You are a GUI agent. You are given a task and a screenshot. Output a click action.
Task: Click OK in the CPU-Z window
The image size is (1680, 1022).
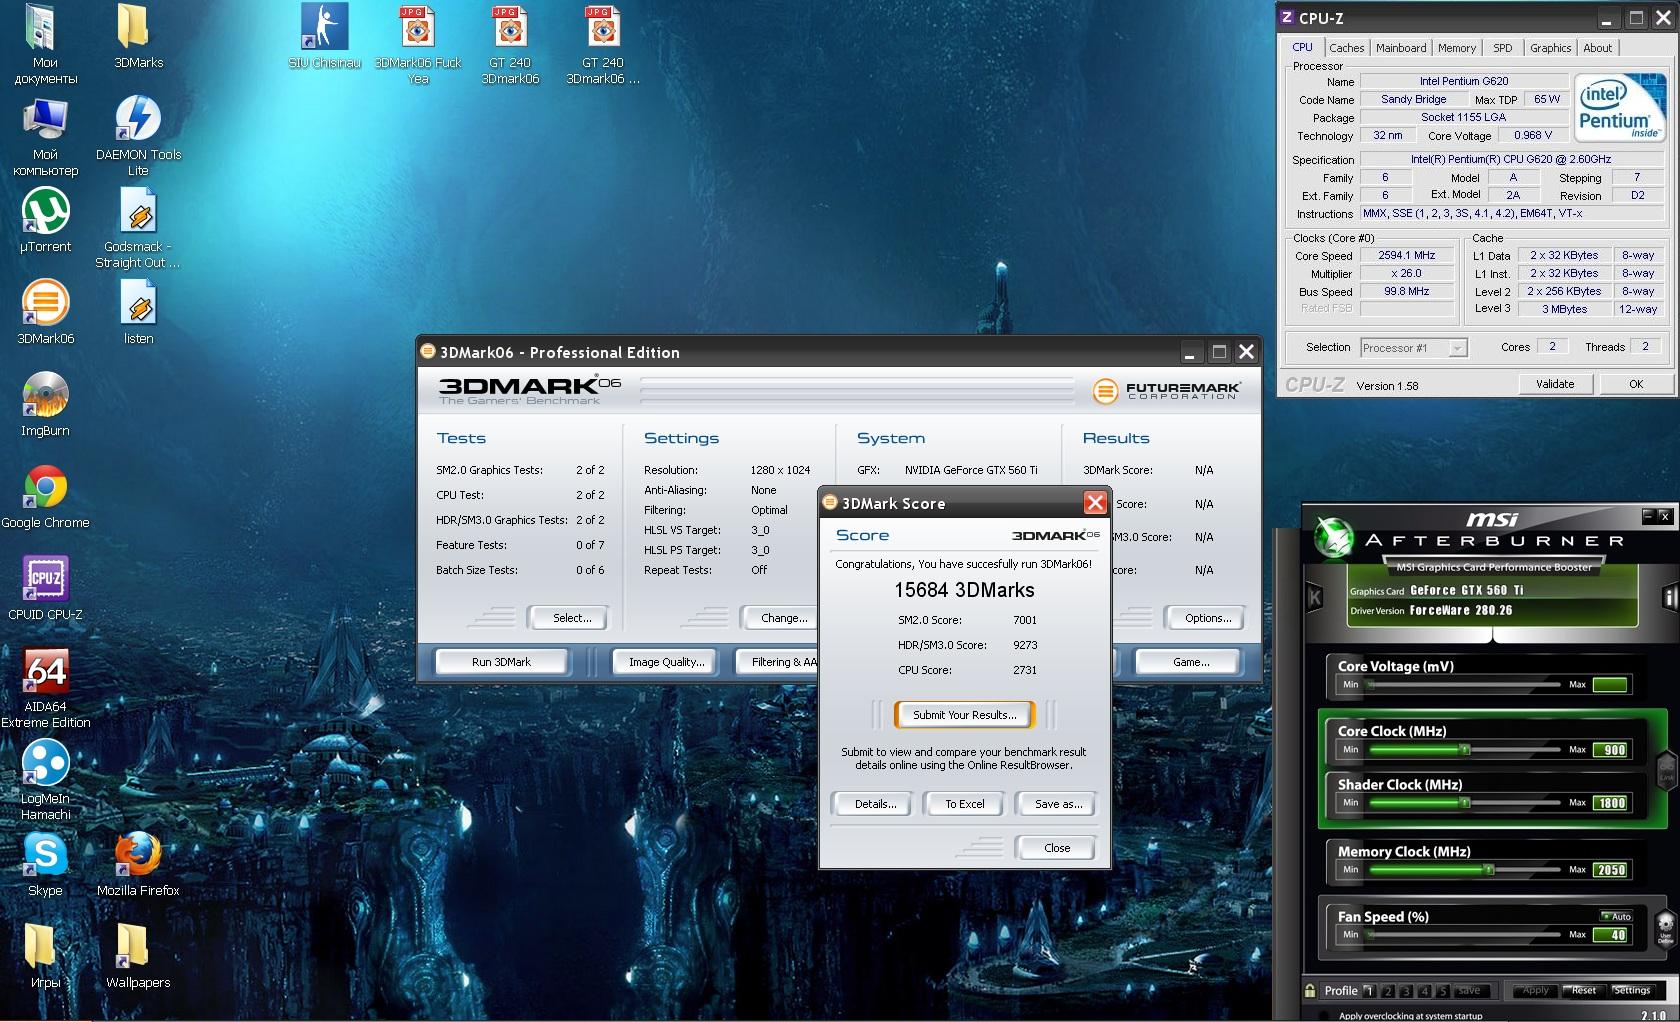pyautogui.click(x=1635, y=384)
